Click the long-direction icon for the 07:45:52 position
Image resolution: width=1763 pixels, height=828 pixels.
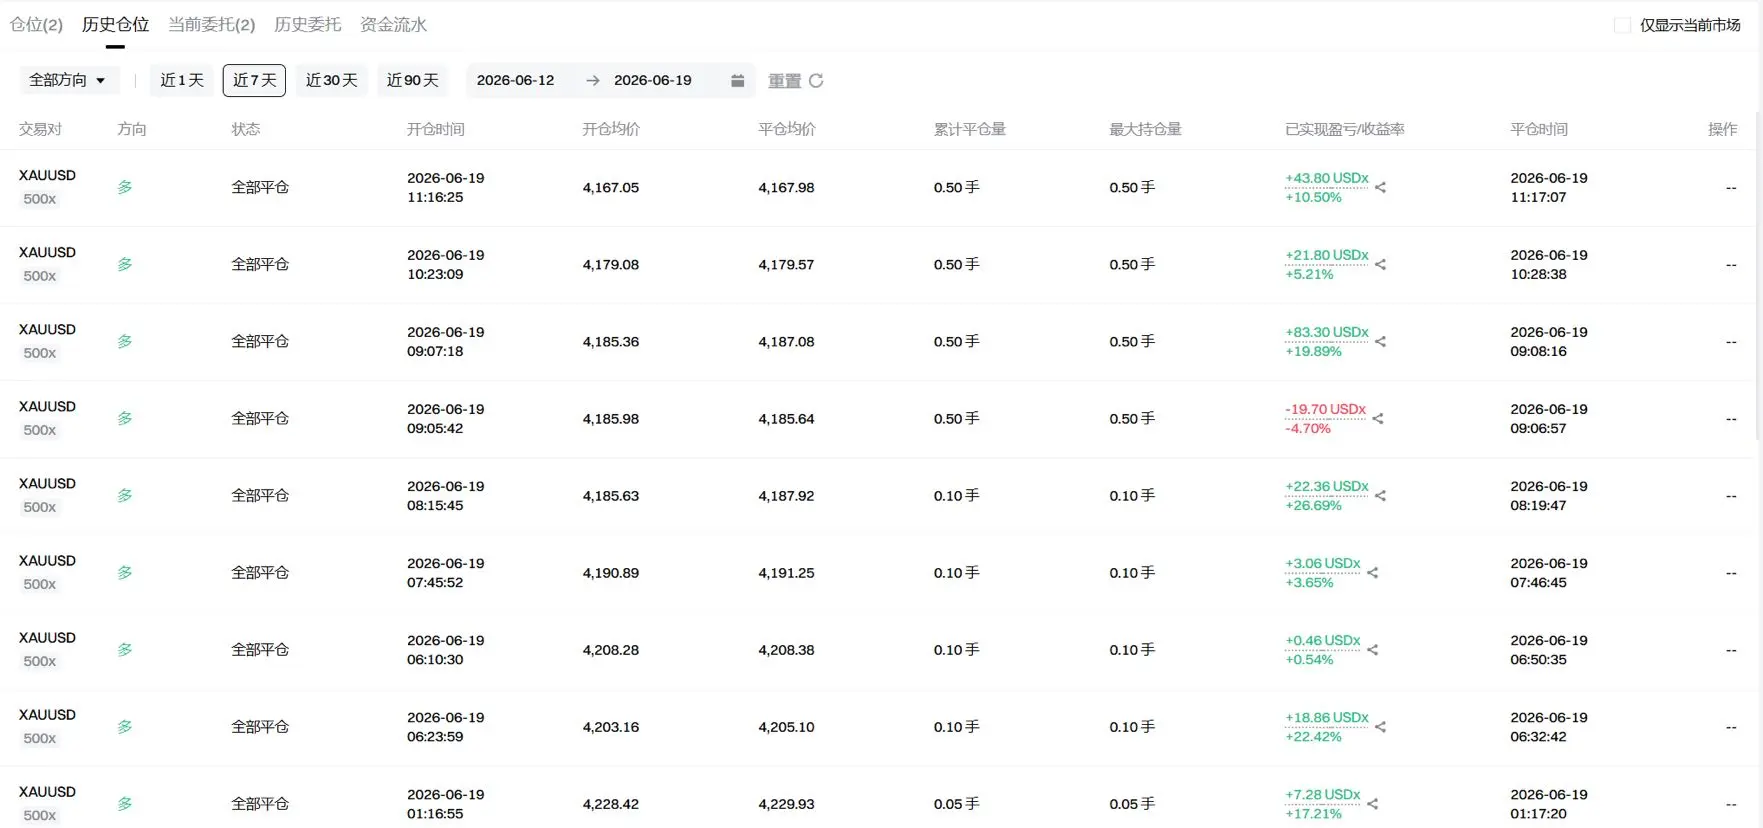(125, 572)
